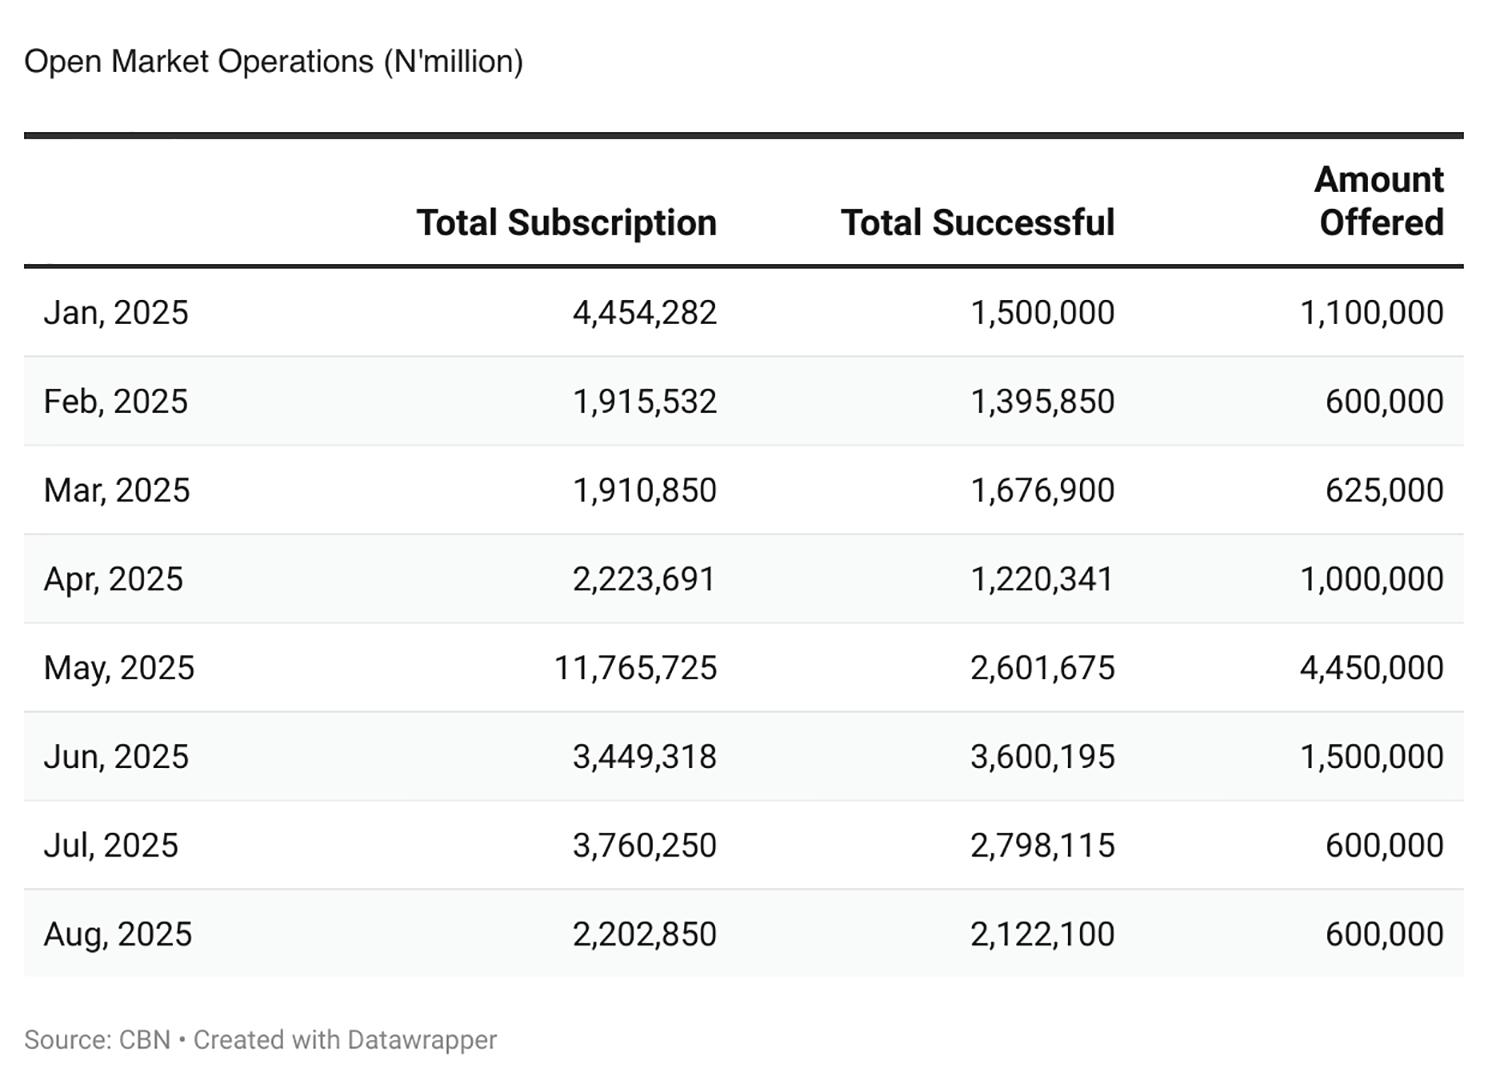
Task: Select Mar's total successful value 1,676,900
Action: click(x=1042, y=490)
